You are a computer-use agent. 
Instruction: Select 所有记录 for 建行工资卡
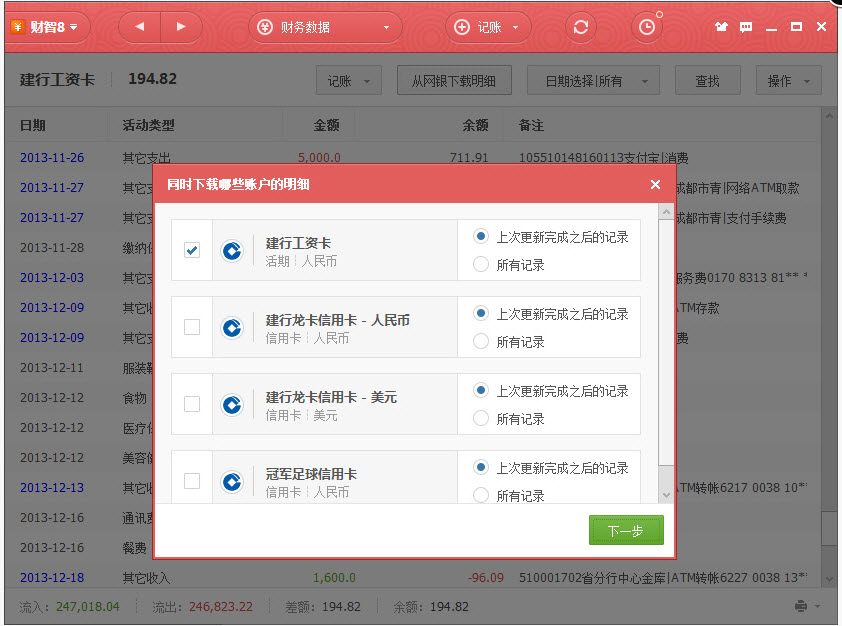tap(481, 265)
